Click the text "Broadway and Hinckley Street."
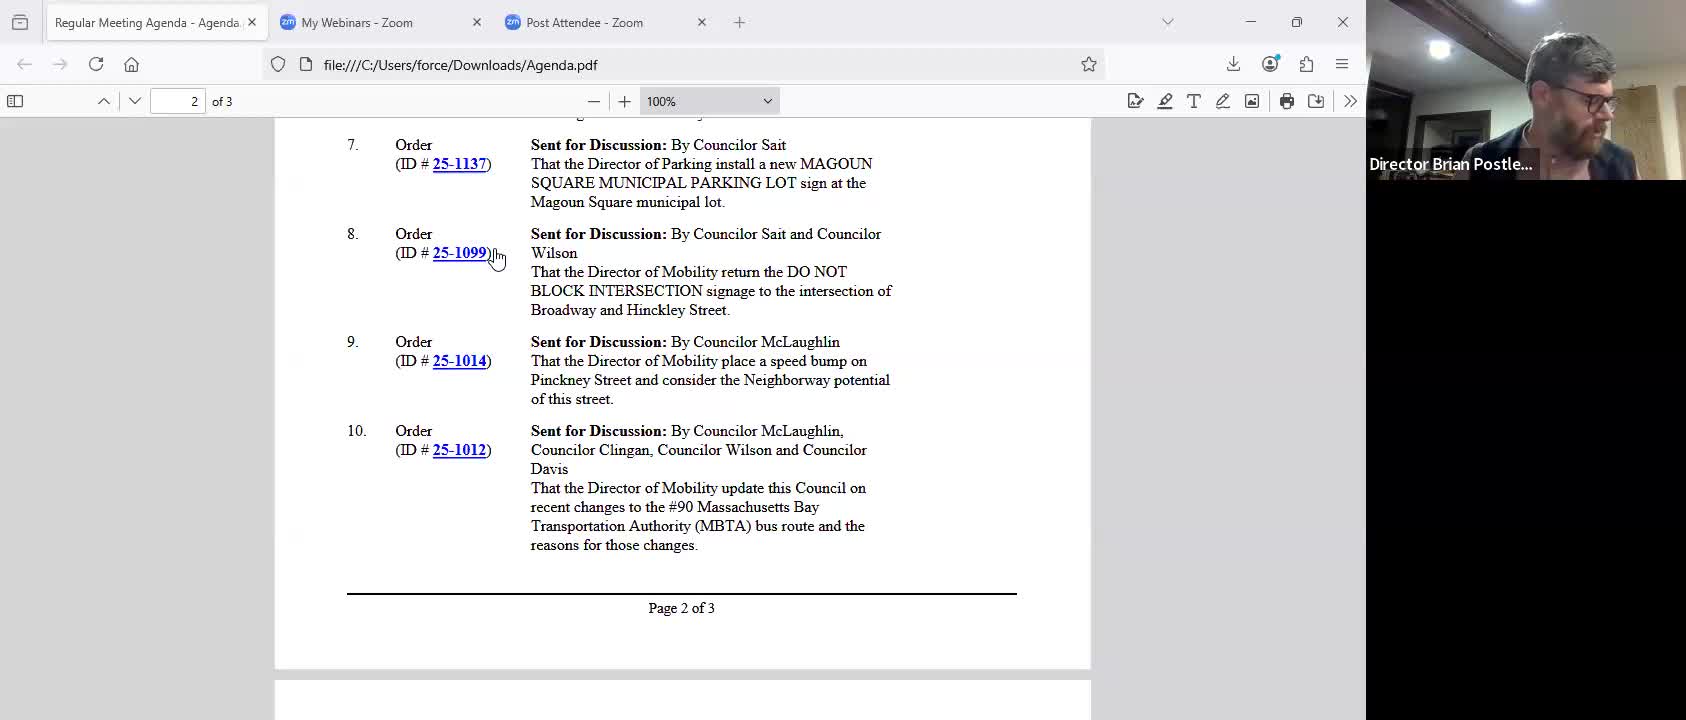Image resolution: width=1686 pixels, height=720 pixels. pyautogui.click(x=630, y=310)
